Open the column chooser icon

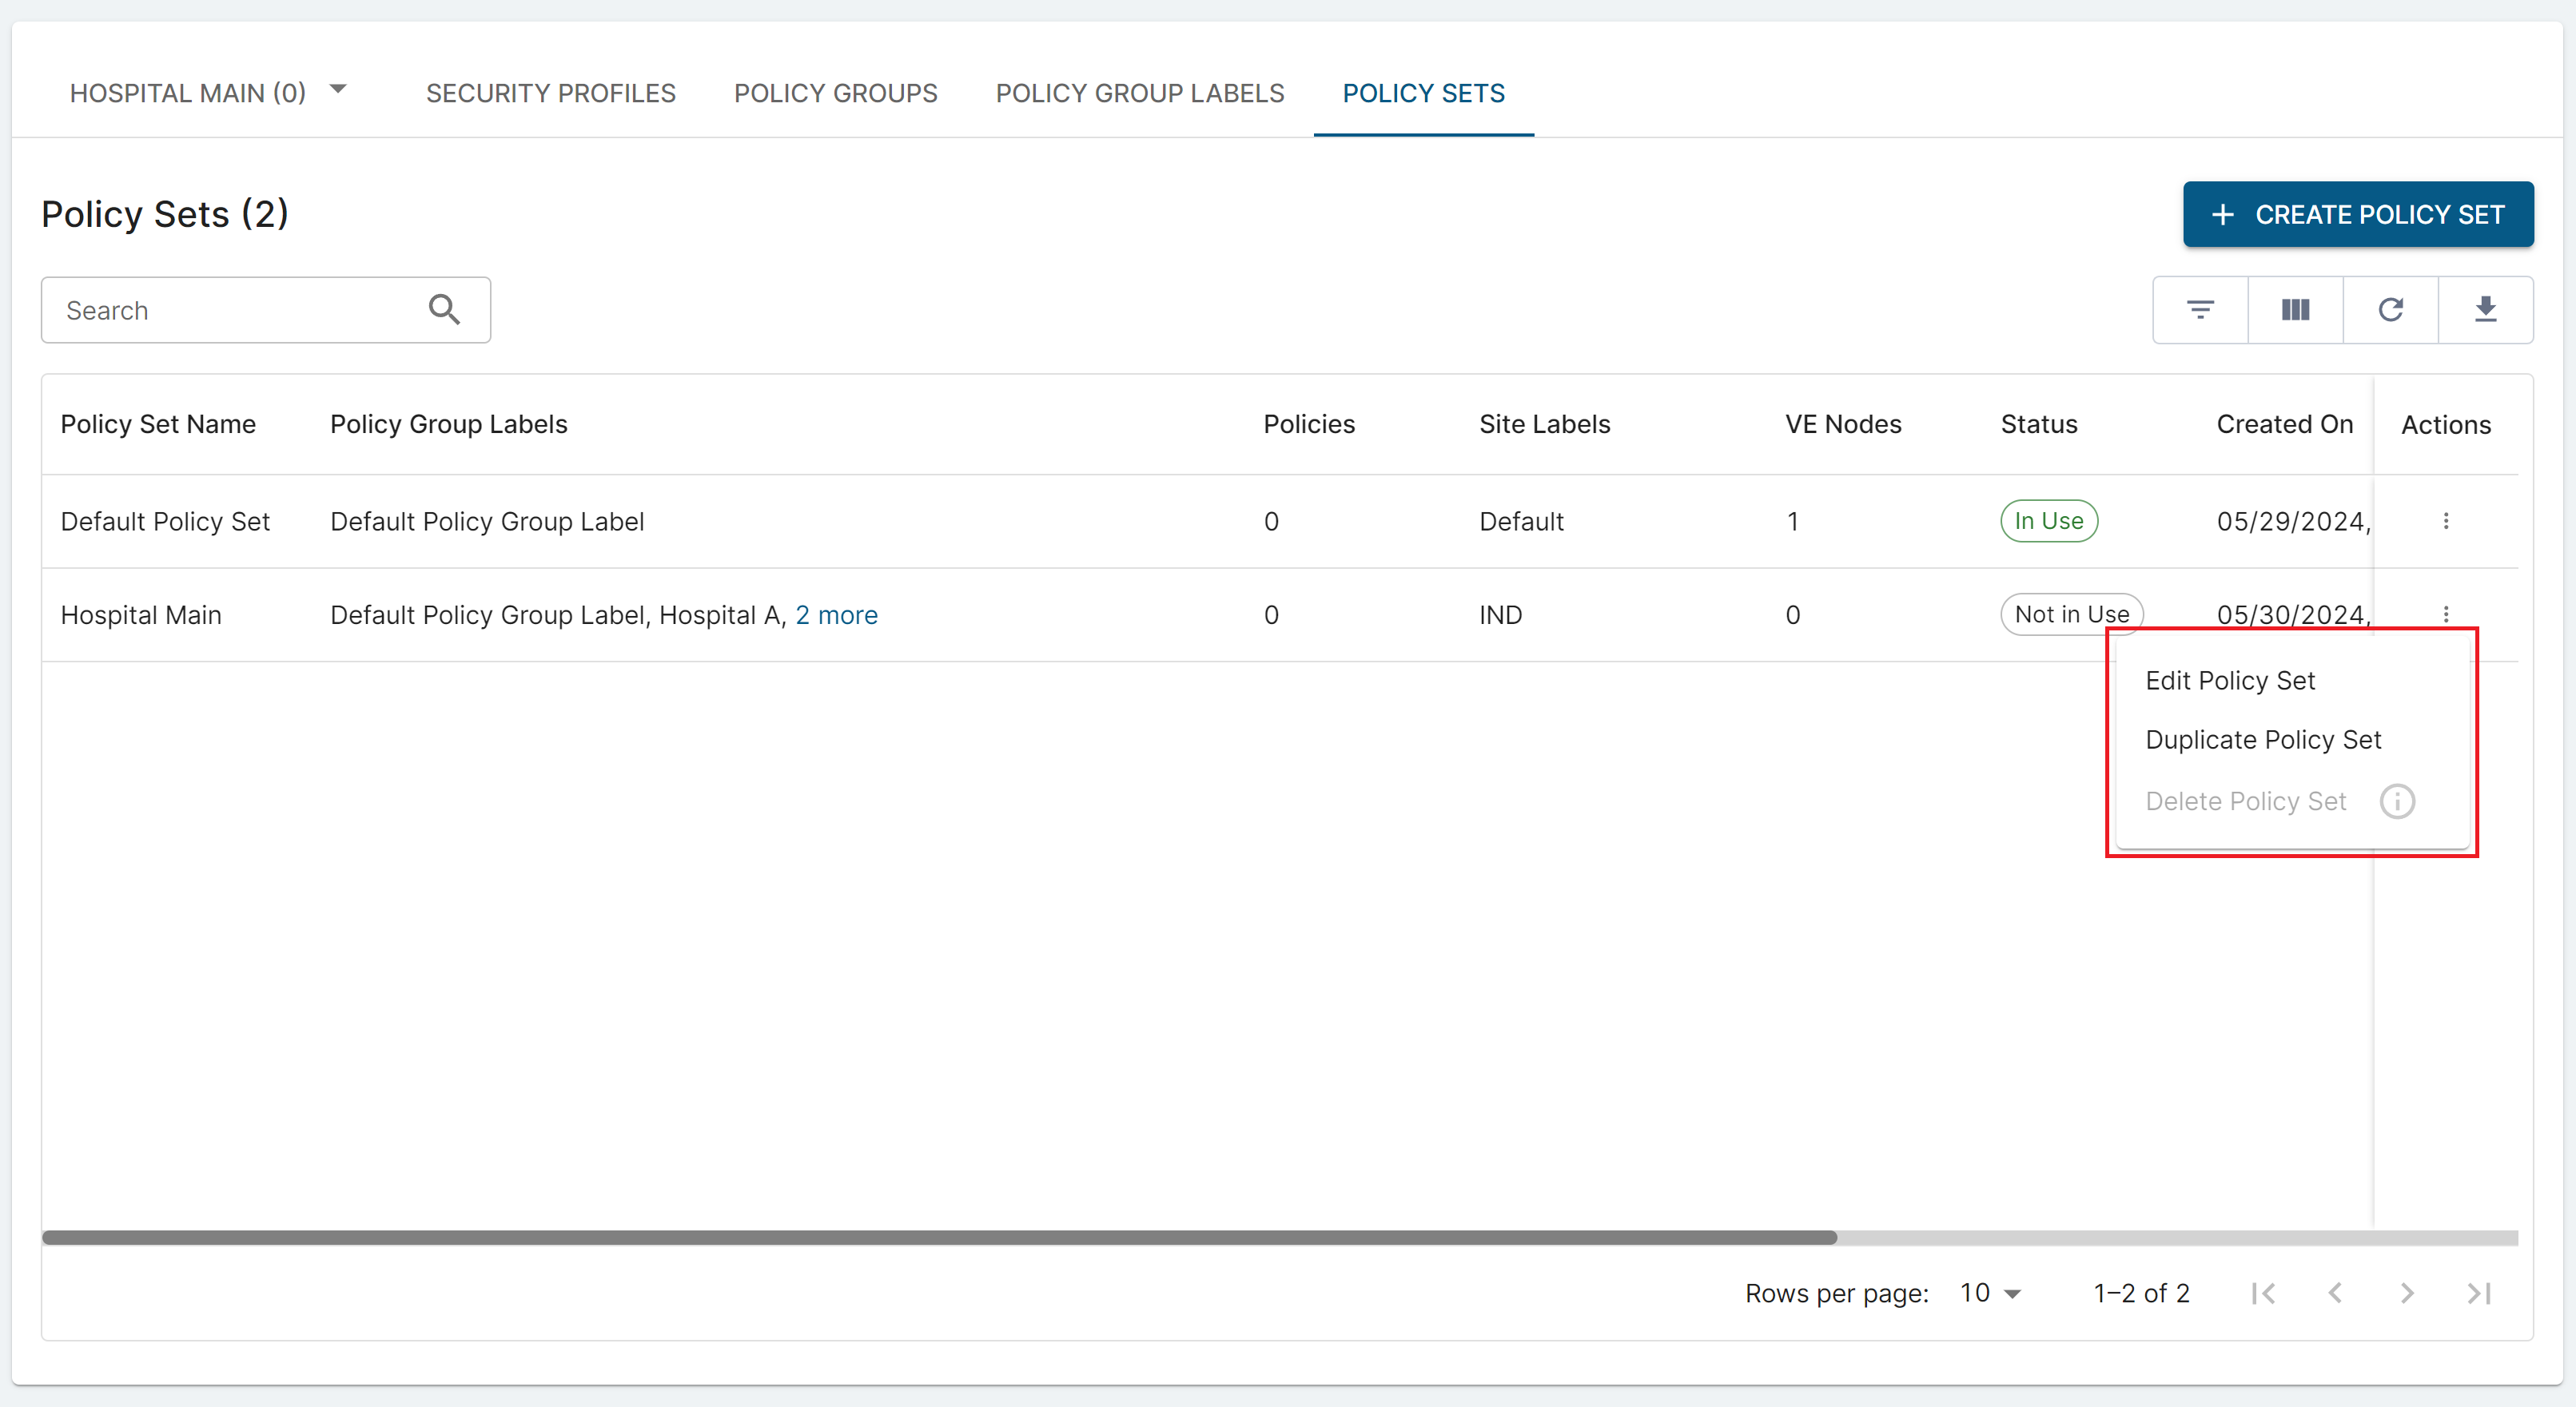(x=2295, y=310)
